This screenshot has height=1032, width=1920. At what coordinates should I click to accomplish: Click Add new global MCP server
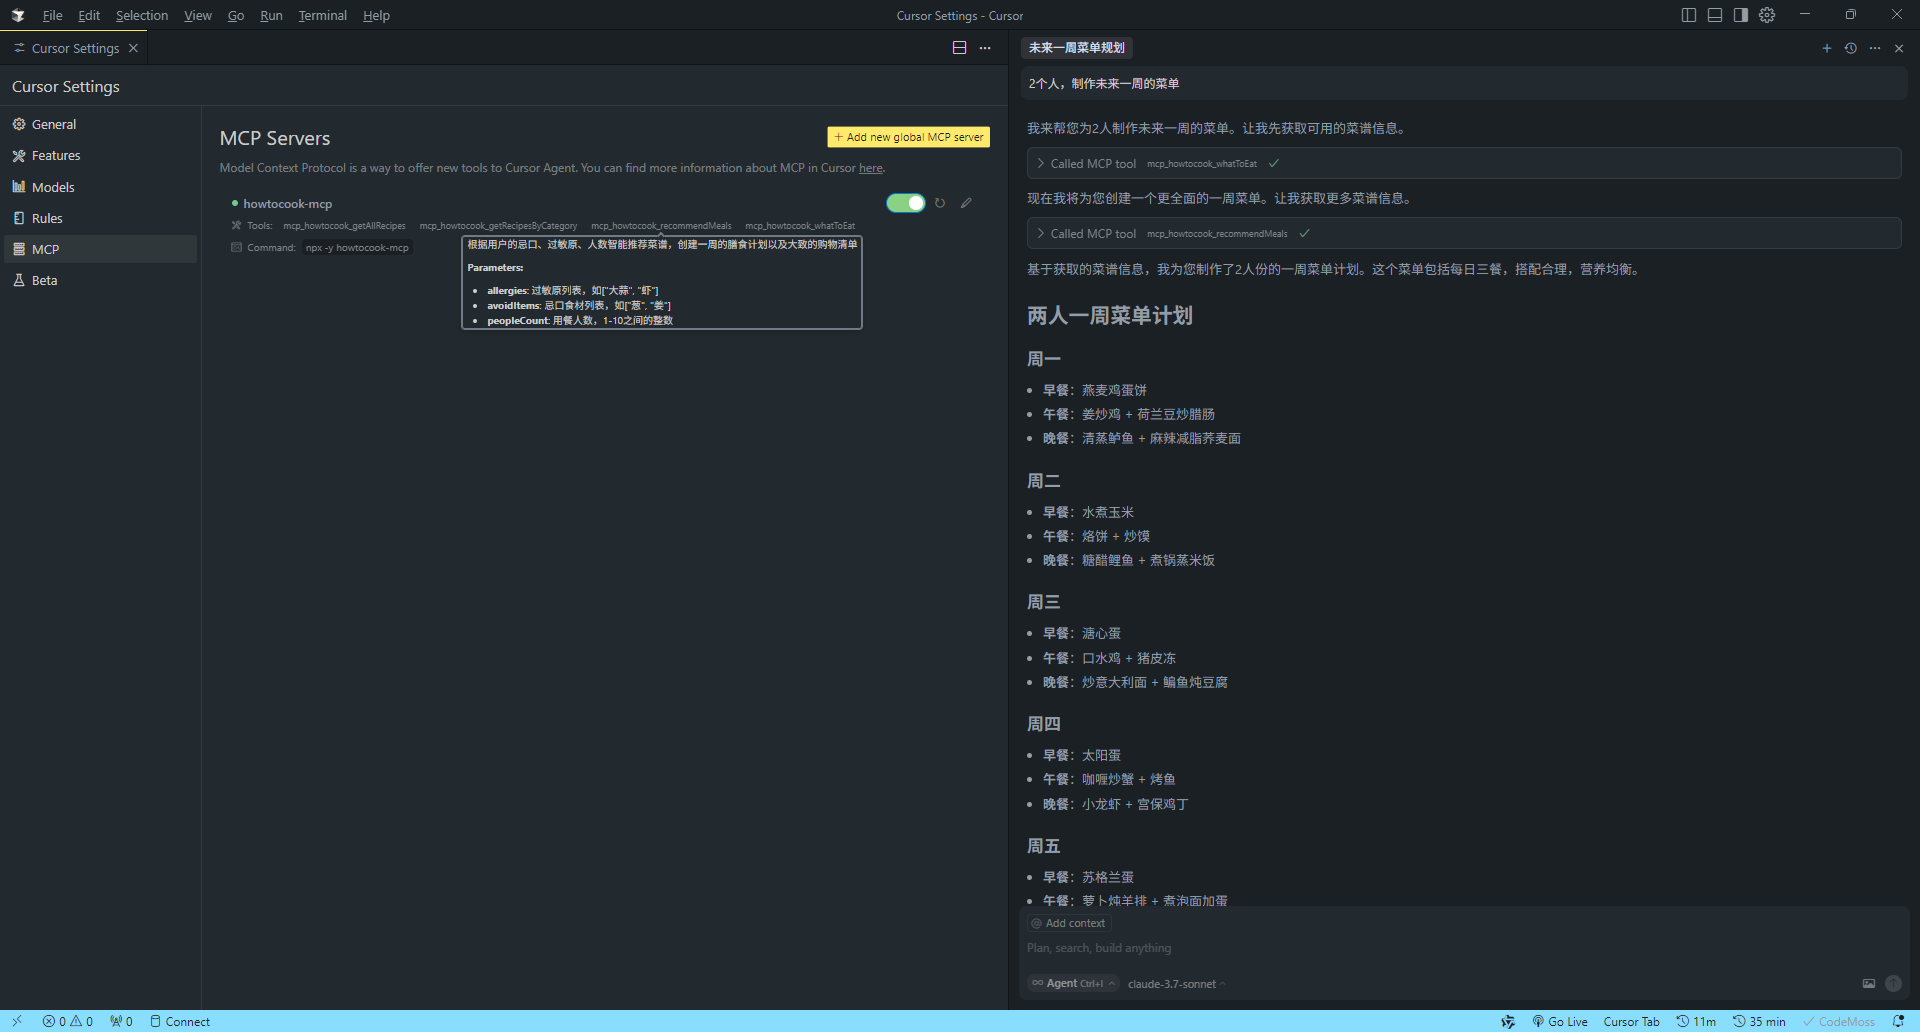coord(908,137)
